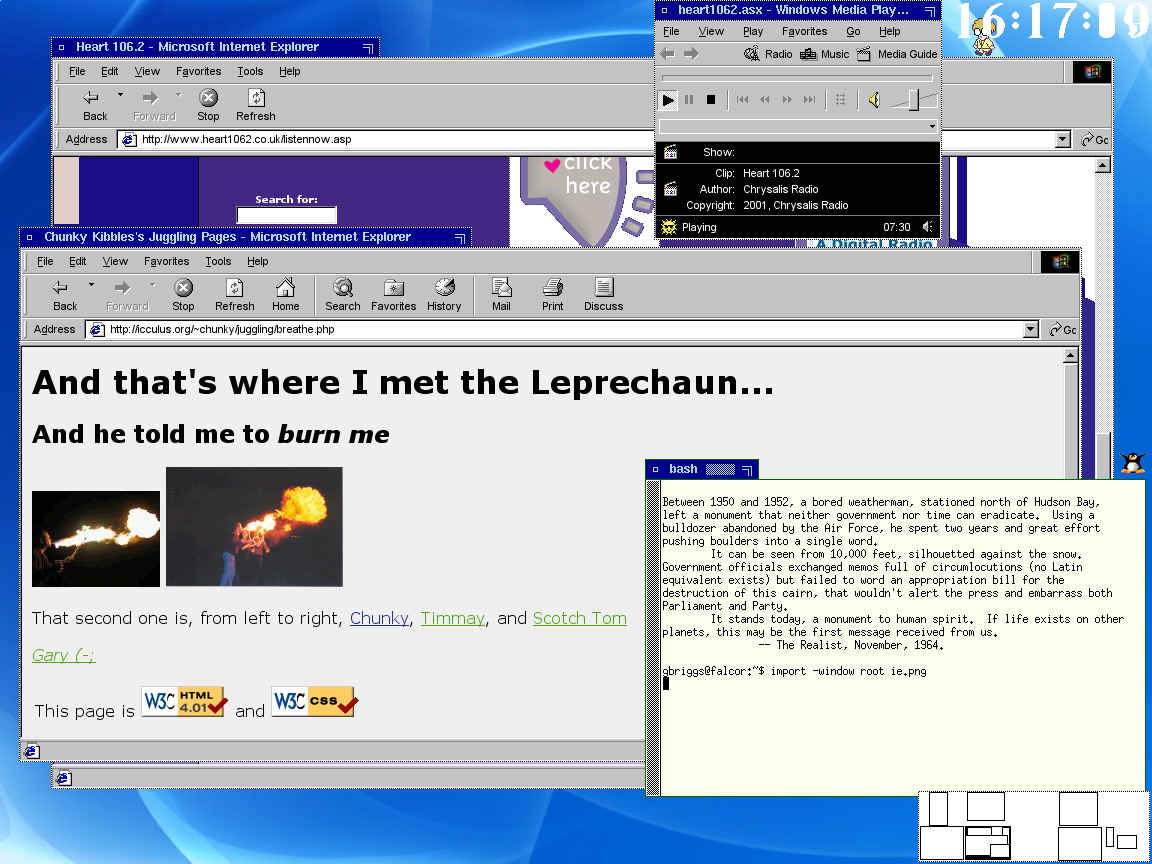The image size is (1152, 864).
Task: Click Stop in Heart 106.2 browser toolbar
Action: [208, 106]
